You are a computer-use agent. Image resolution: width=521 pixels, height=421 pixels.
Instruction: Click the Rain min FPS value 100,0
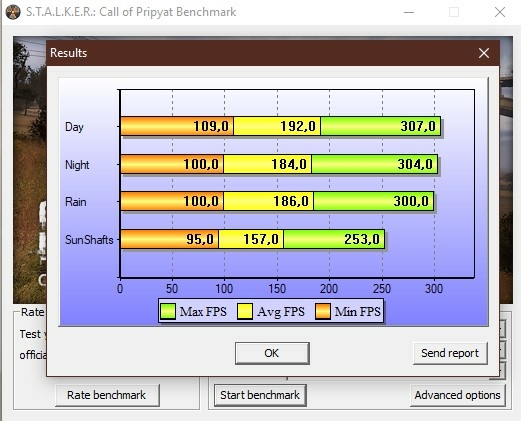tap(201, 201)
